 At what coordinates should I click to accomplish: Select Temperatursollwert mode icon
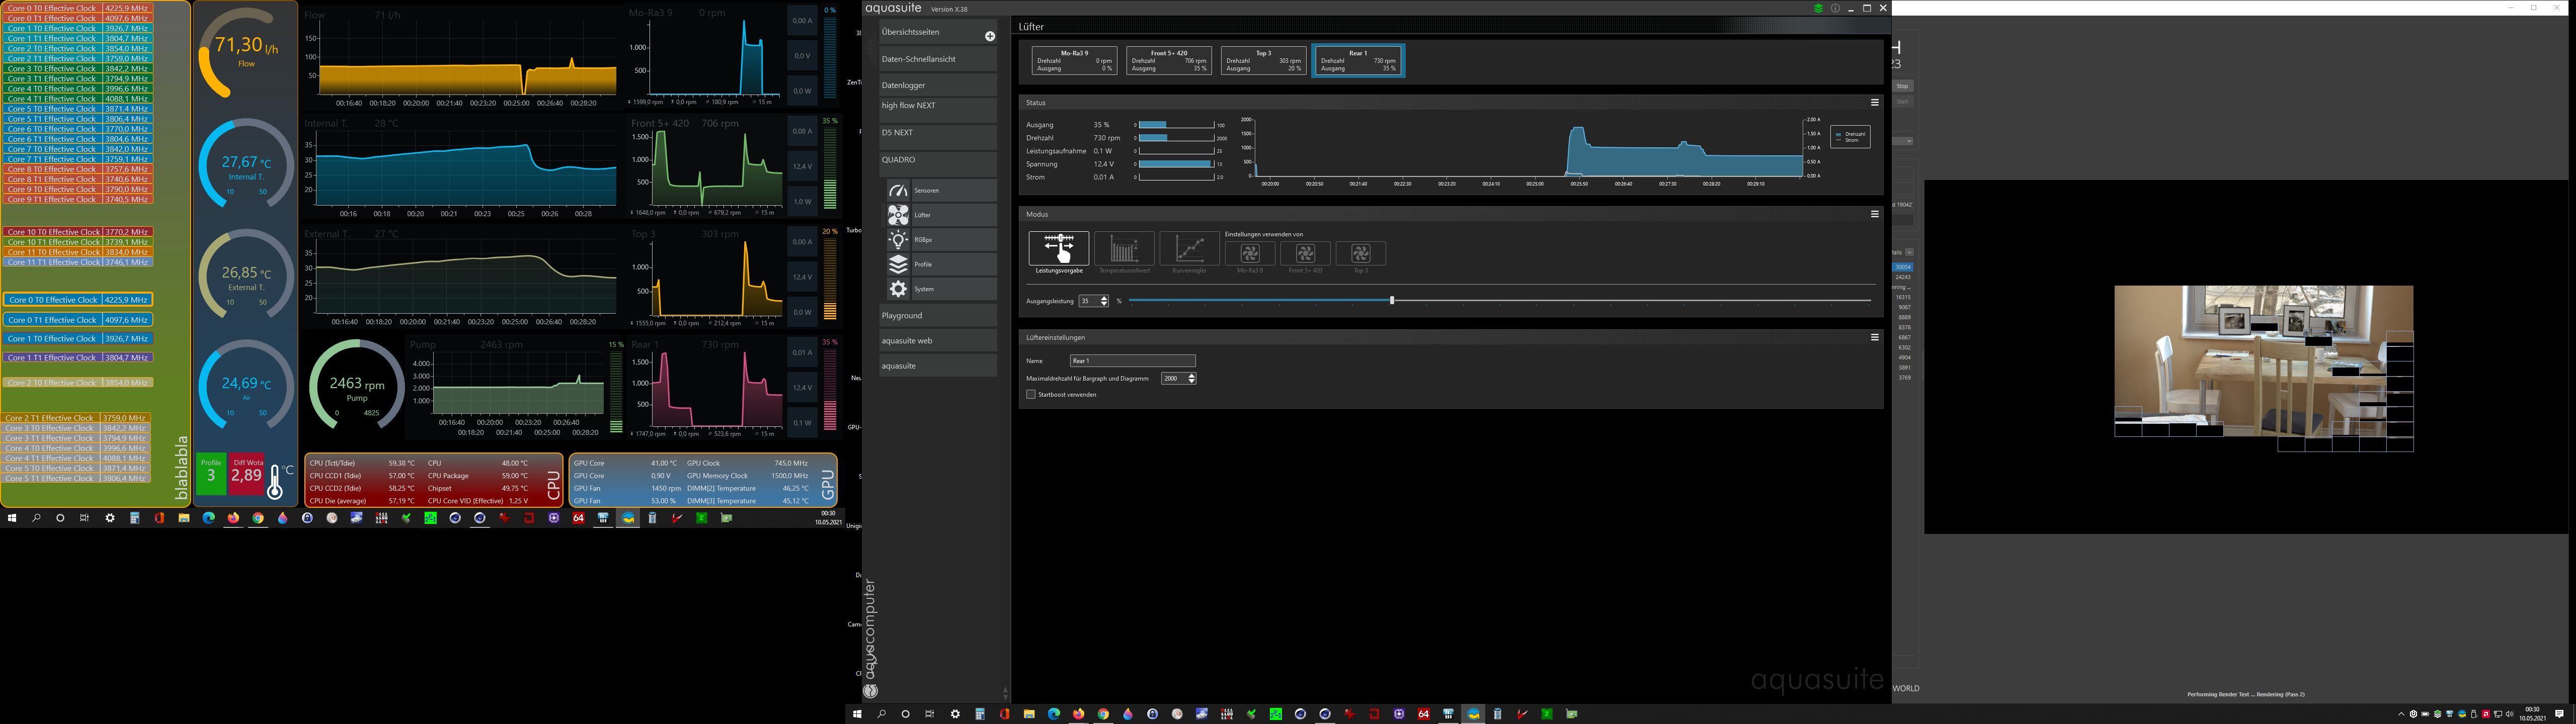pyautogui.click(x=1124, y=248)
